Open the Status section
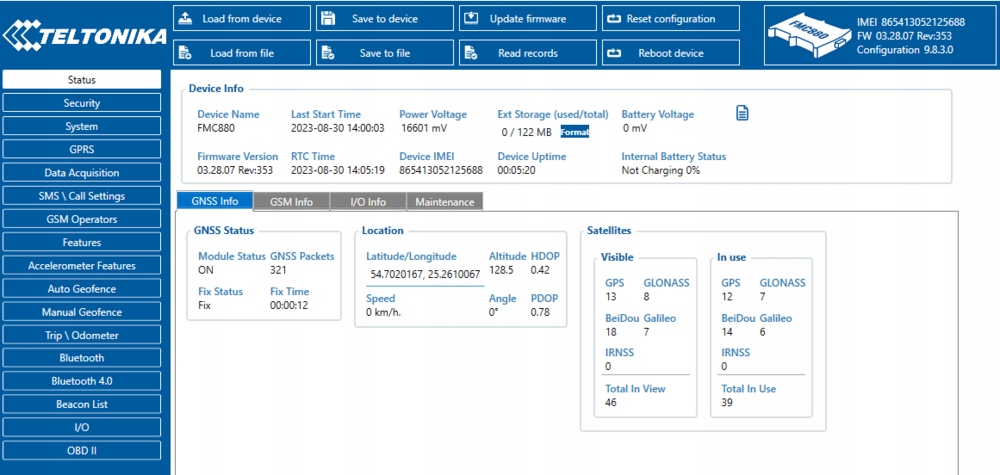 [x=82, y=80]
